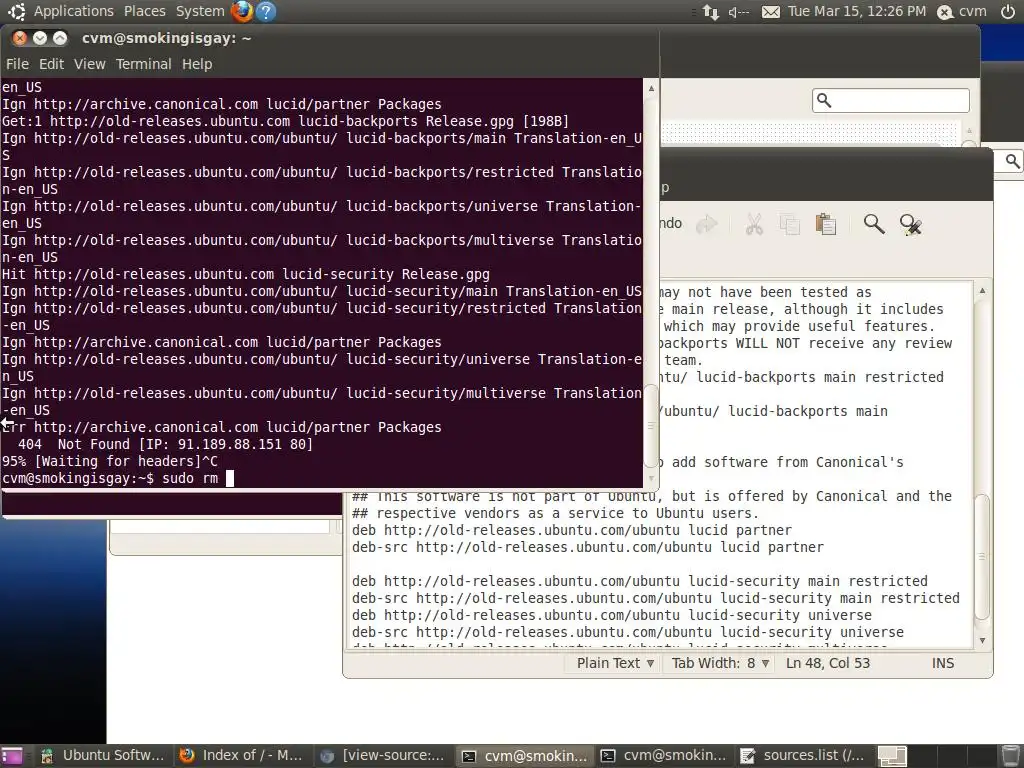The width and height of the screenshot is (1024, 768).
Task: Click the 'sudo rm' command prompt line
Action: click(118, 478)
